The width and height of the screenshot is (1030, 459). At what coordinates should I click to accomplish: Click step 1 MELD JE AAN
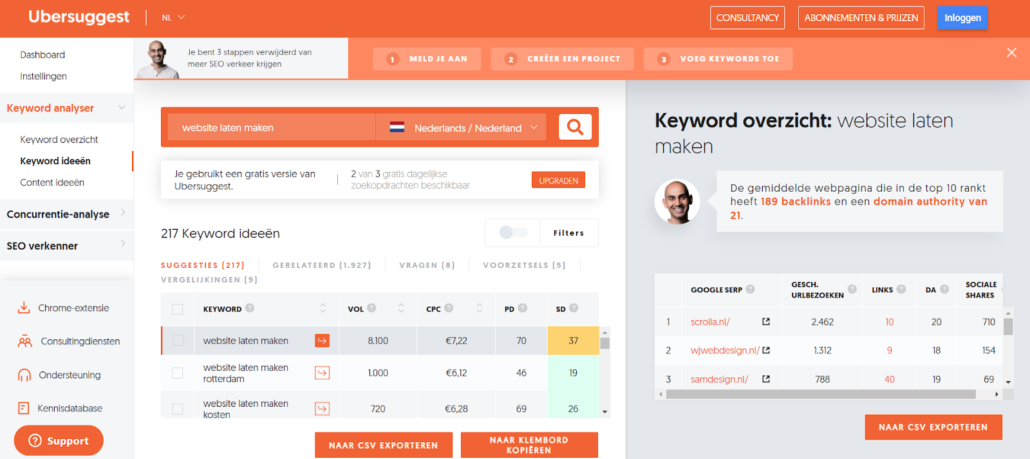pyautogui.click(x=427, y=58)
